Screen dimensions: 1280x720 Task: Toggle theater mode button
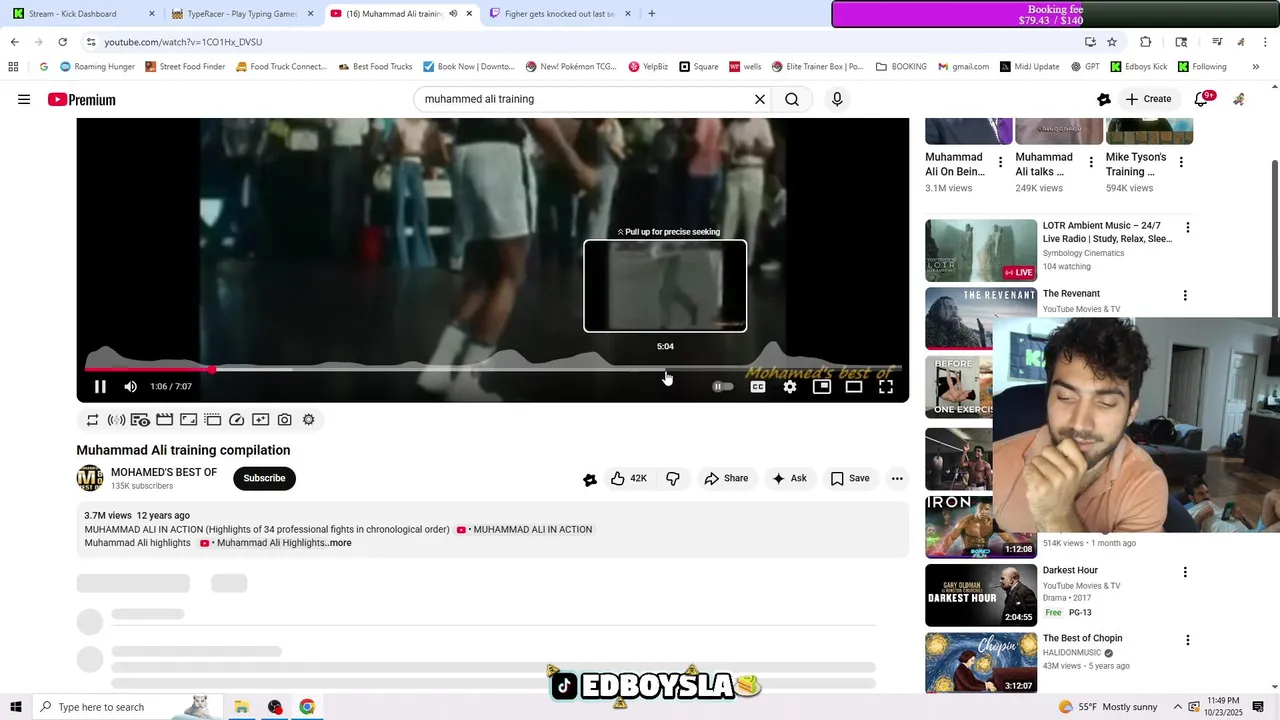click(x=854, y=387)
